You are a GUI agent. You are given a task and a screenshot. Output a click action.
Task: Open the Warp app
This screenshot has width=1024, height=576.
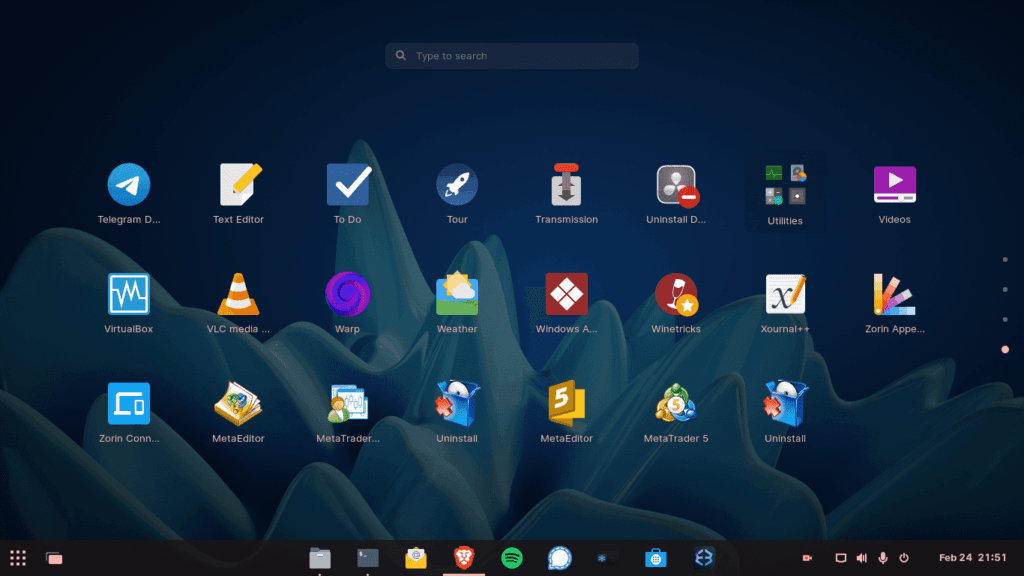click(x=347, y=294)
